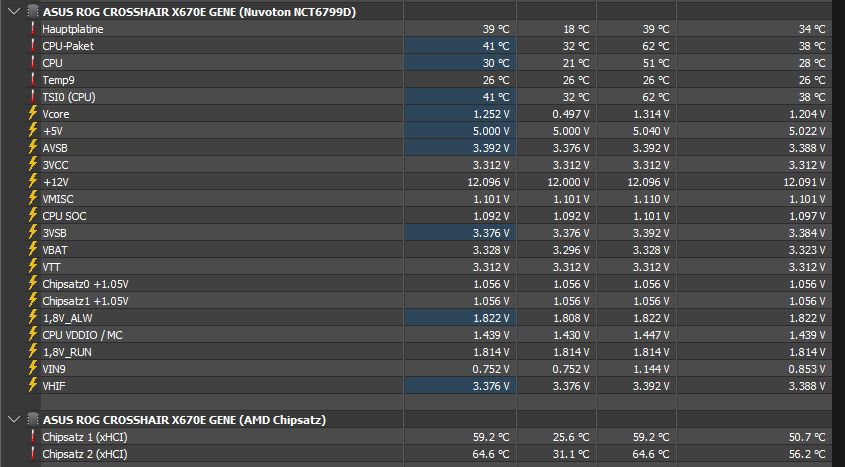Click the thermometer icon for Chipsatz 2 (xHCI)
This screenshot has width=845, height=467.
click(33, 454)
